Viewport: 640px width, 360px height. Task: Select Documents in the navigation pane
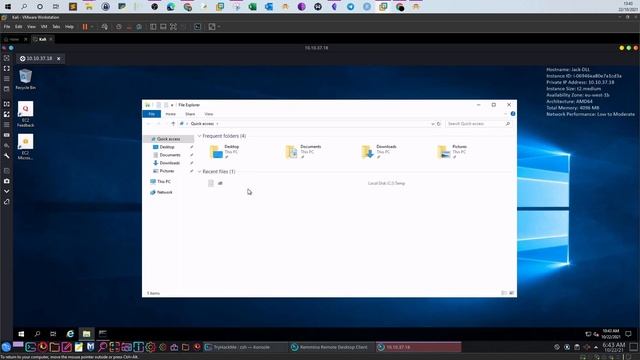pyautogui.click(x=170, y=155)
